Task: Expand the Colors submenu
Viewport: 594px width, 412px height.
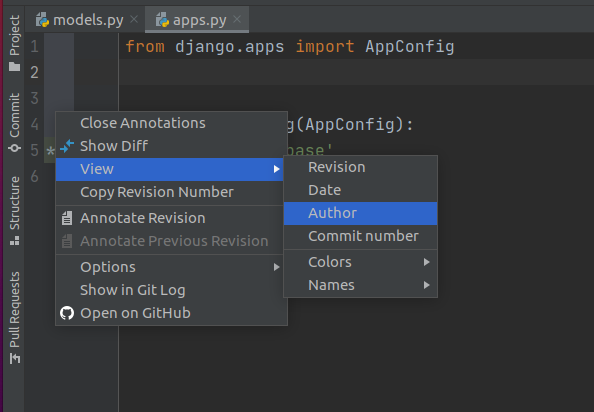Action: [360, 262]
